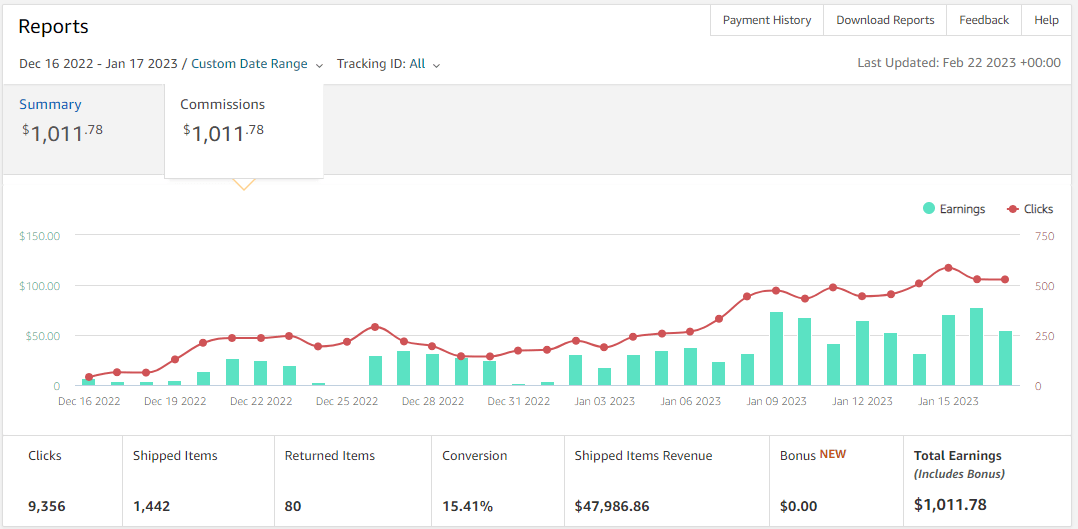Open the Payment History page
Image resolution: width=1078 pixels, height=529 pixels.
[x=766, y=20]
